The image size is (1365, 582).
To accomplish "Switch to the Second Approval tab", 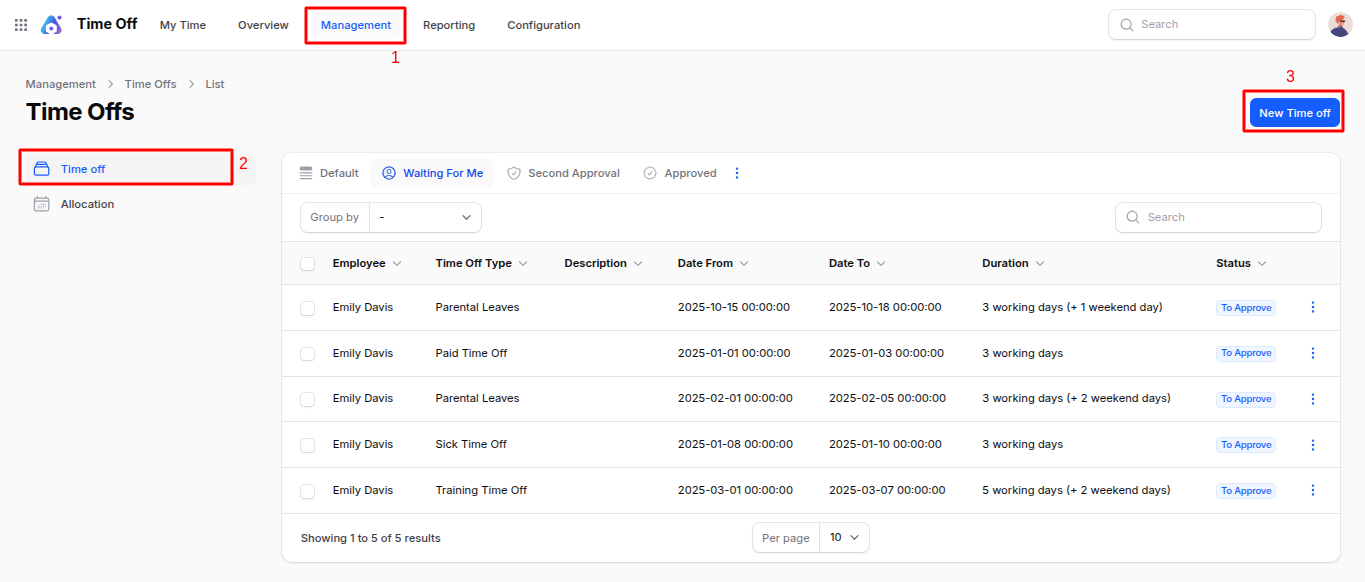I will pos(563,173).
